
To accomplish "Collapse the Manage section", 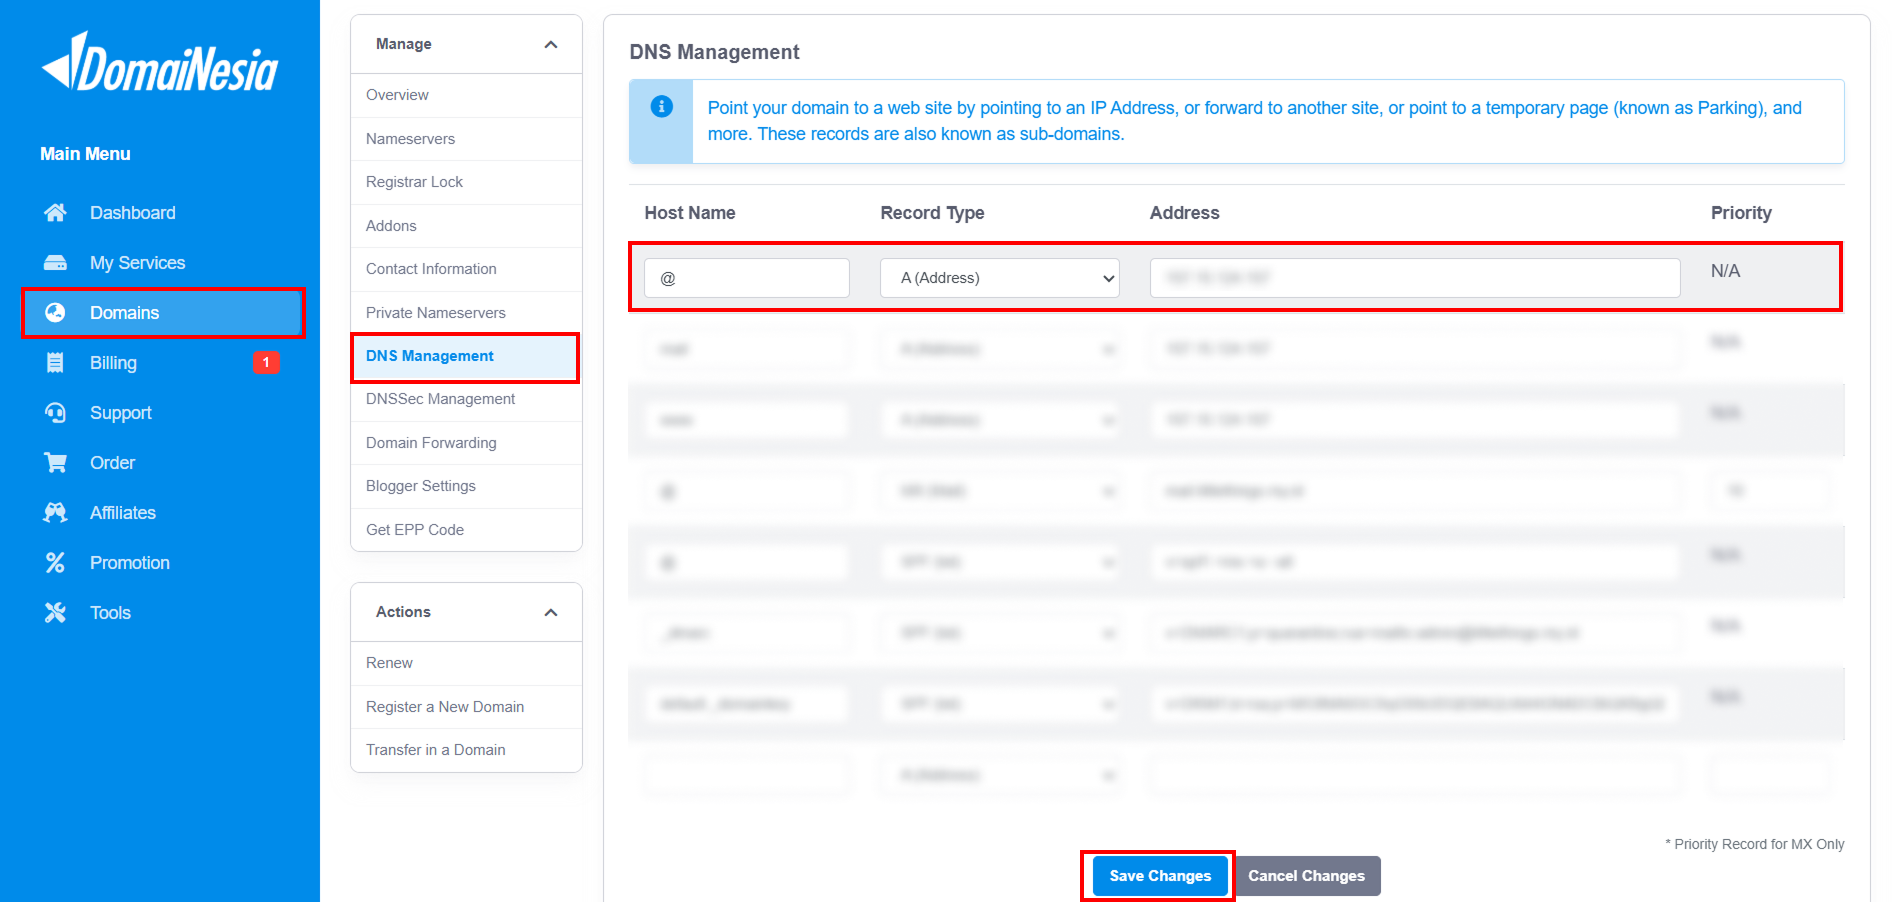I will pyautogui.click(x=550, y=44).
